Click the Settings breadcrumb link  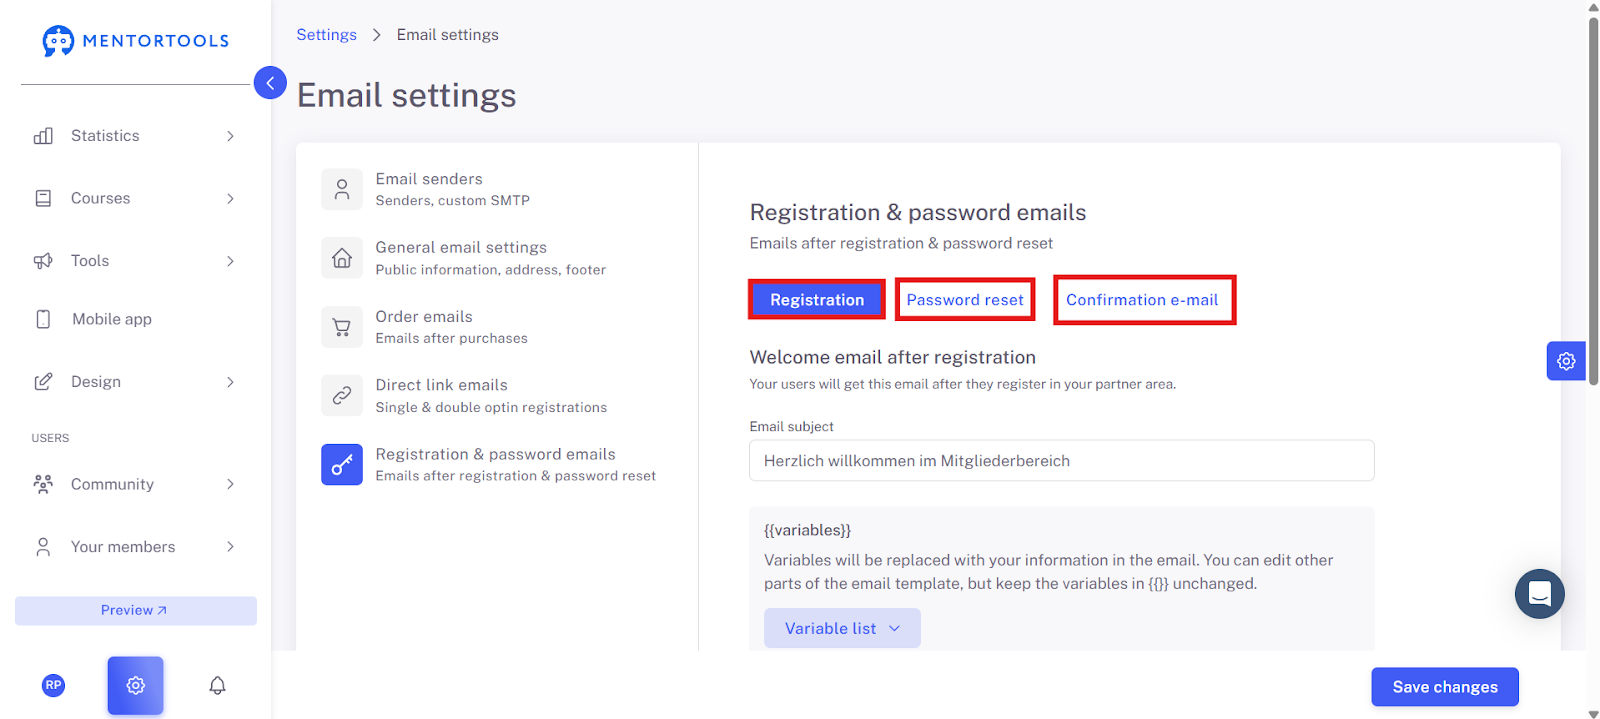[x=326, y=34]
